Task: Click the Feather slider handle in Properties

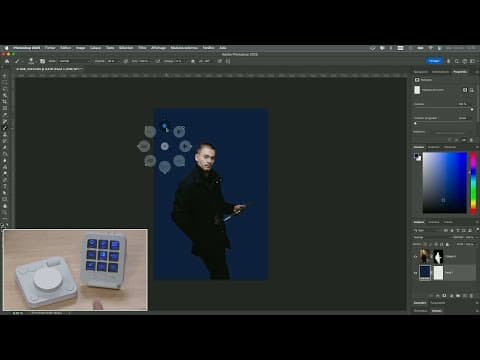Action: [x=415, y=123]
